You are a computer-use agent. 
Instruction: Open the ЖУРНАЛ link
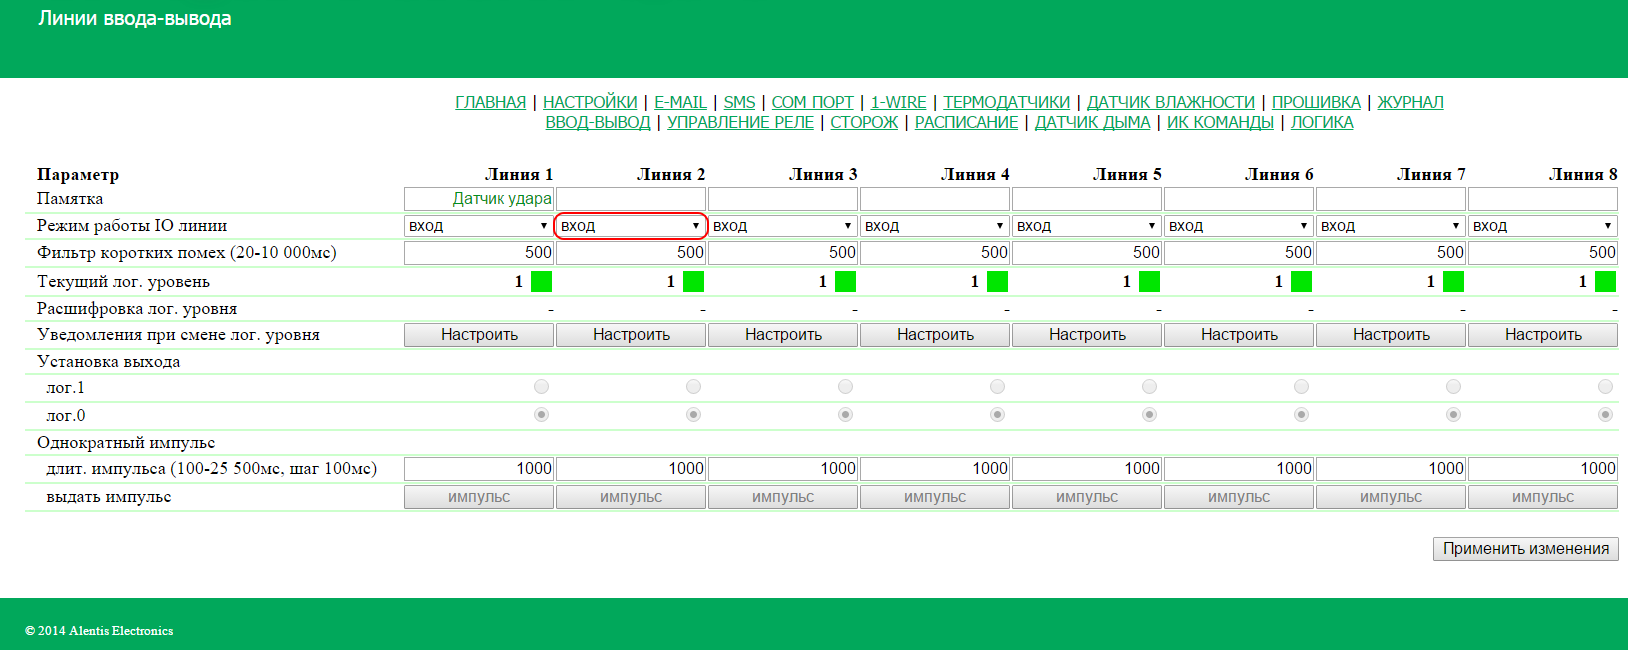(1410, 102)
